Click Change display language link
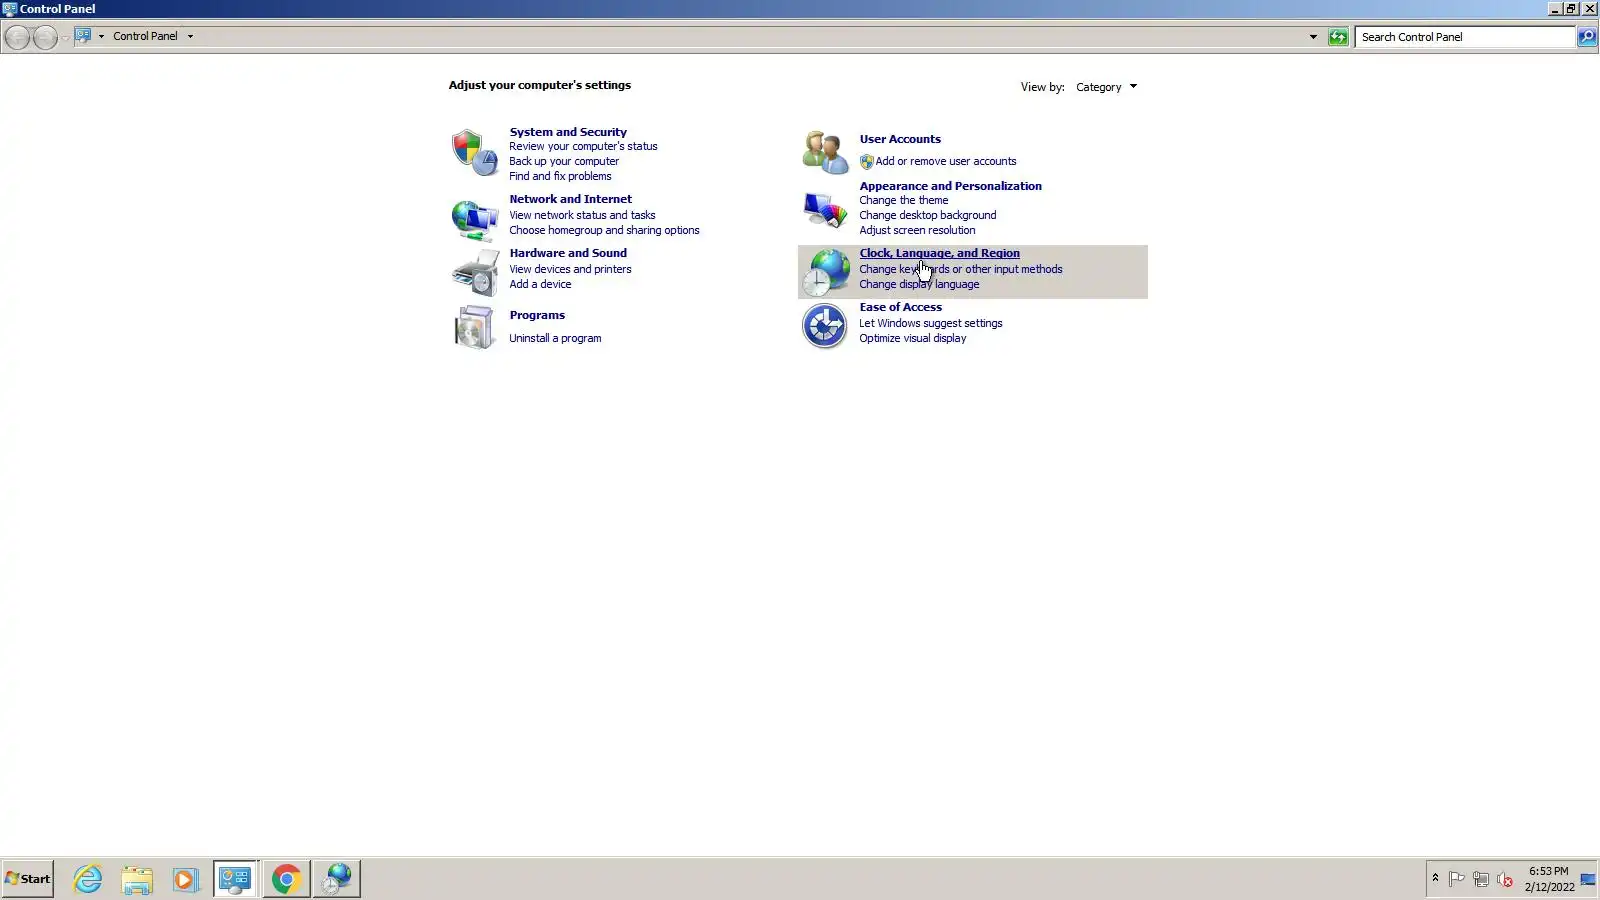This screenshot has height=900, width=1600. [919, 284]
